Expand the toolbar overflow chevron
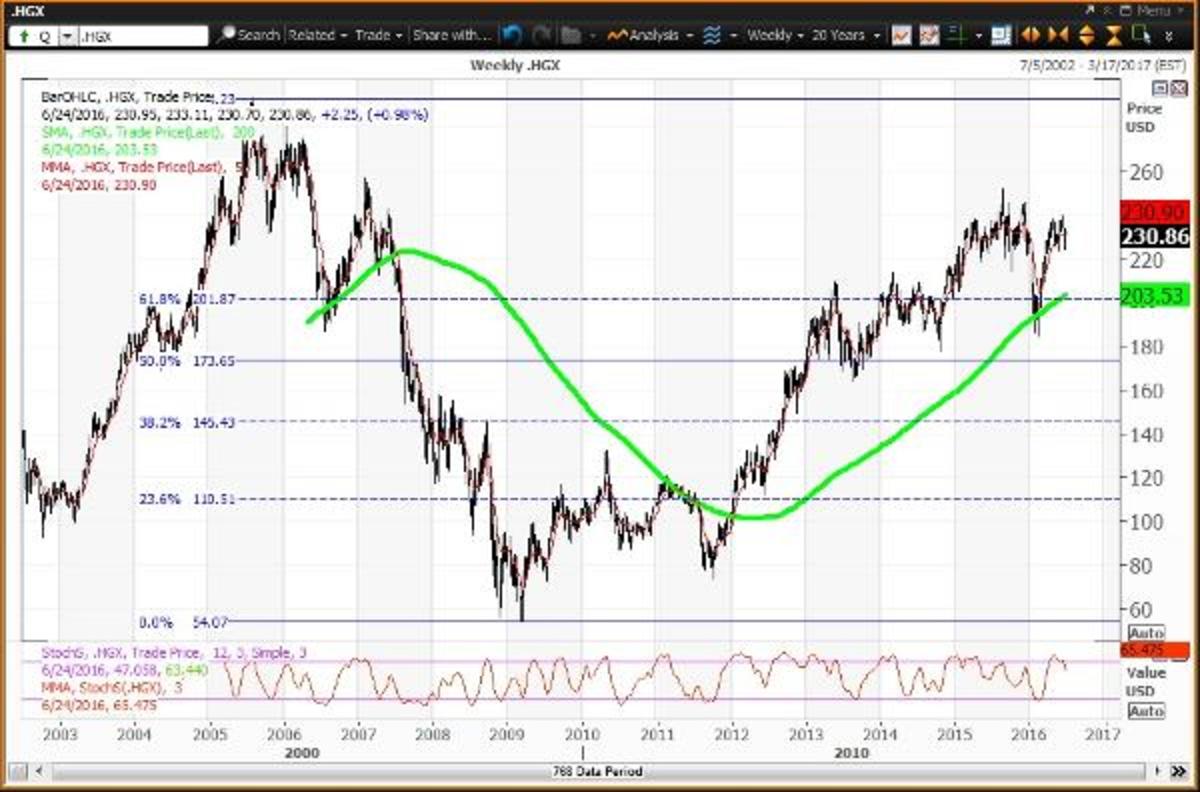Image resolution: width=1200 pixels, height=792 pixels. 1168,35
